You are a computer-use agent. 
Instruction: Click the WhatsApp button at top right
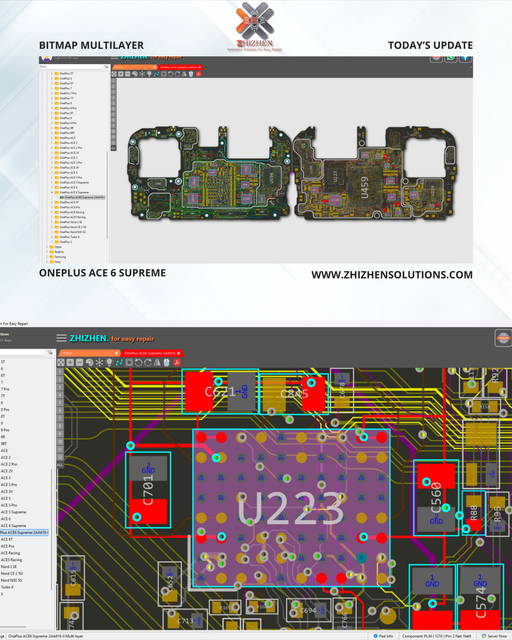click(x=451, y=58)
